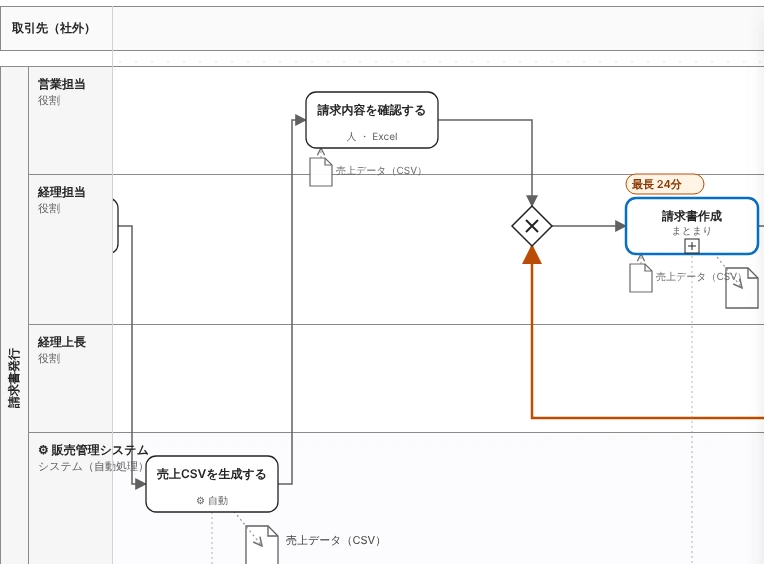Select the 請求内容を確認する task node
The height and width of the screenshot is (564, 764).
[372, 120]
